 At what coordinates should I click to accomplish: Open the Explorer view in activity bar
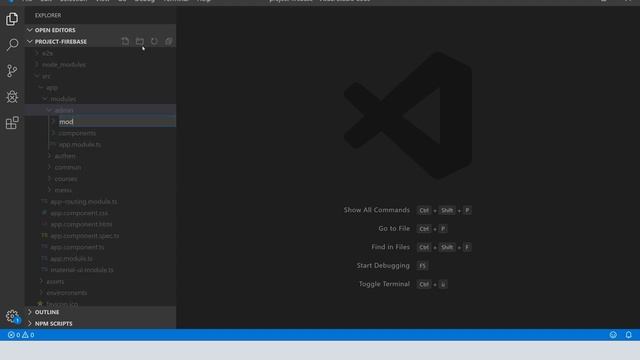12,19
